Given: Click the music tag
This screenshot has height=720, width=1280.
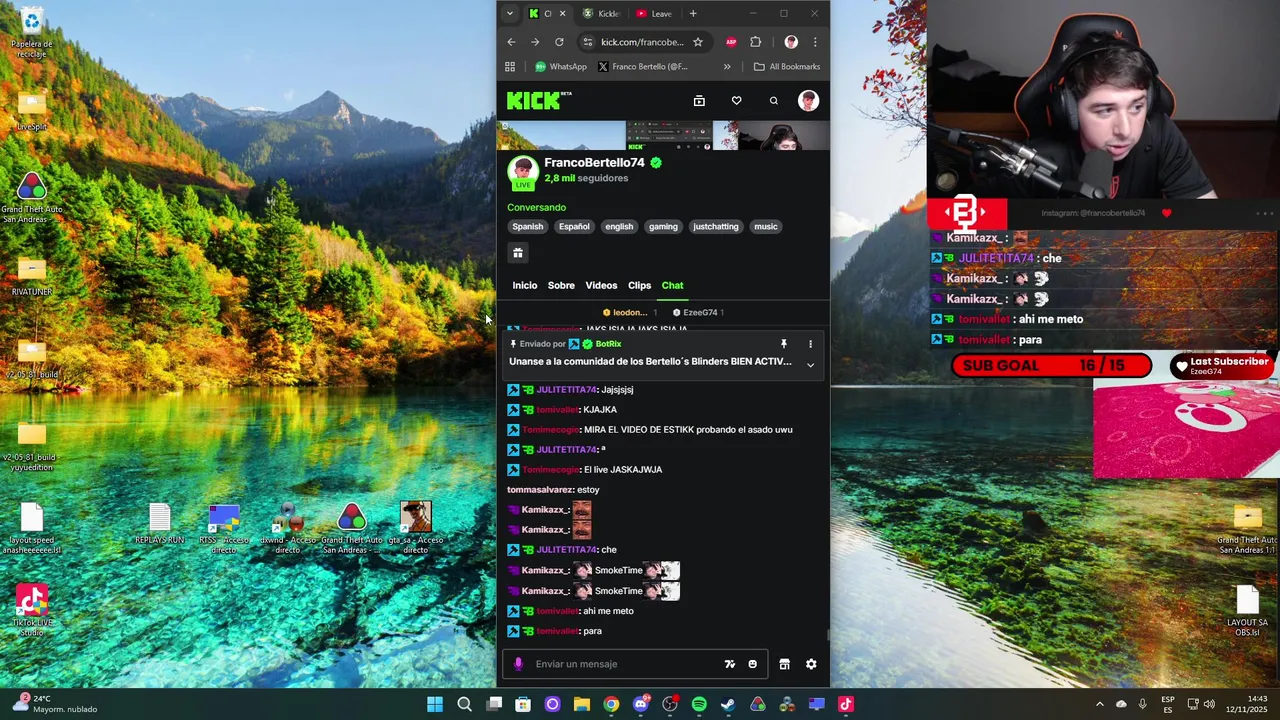Looking at the screenshot, I should coord(766,227).
